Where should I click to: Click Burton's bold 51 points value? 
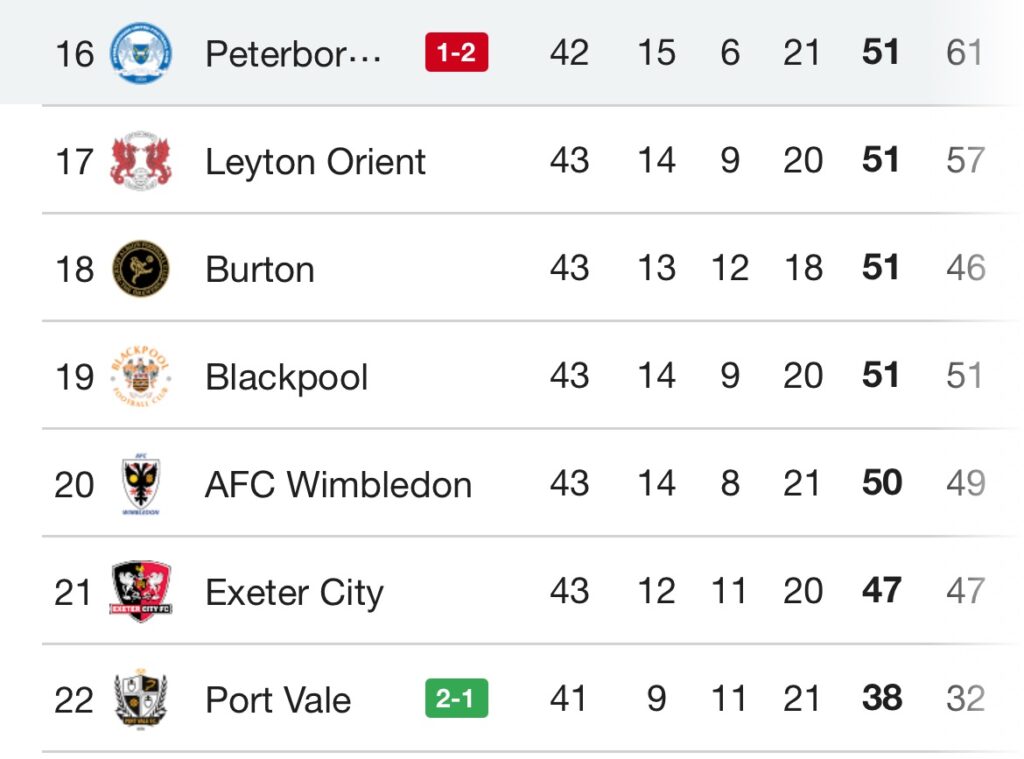881,269
